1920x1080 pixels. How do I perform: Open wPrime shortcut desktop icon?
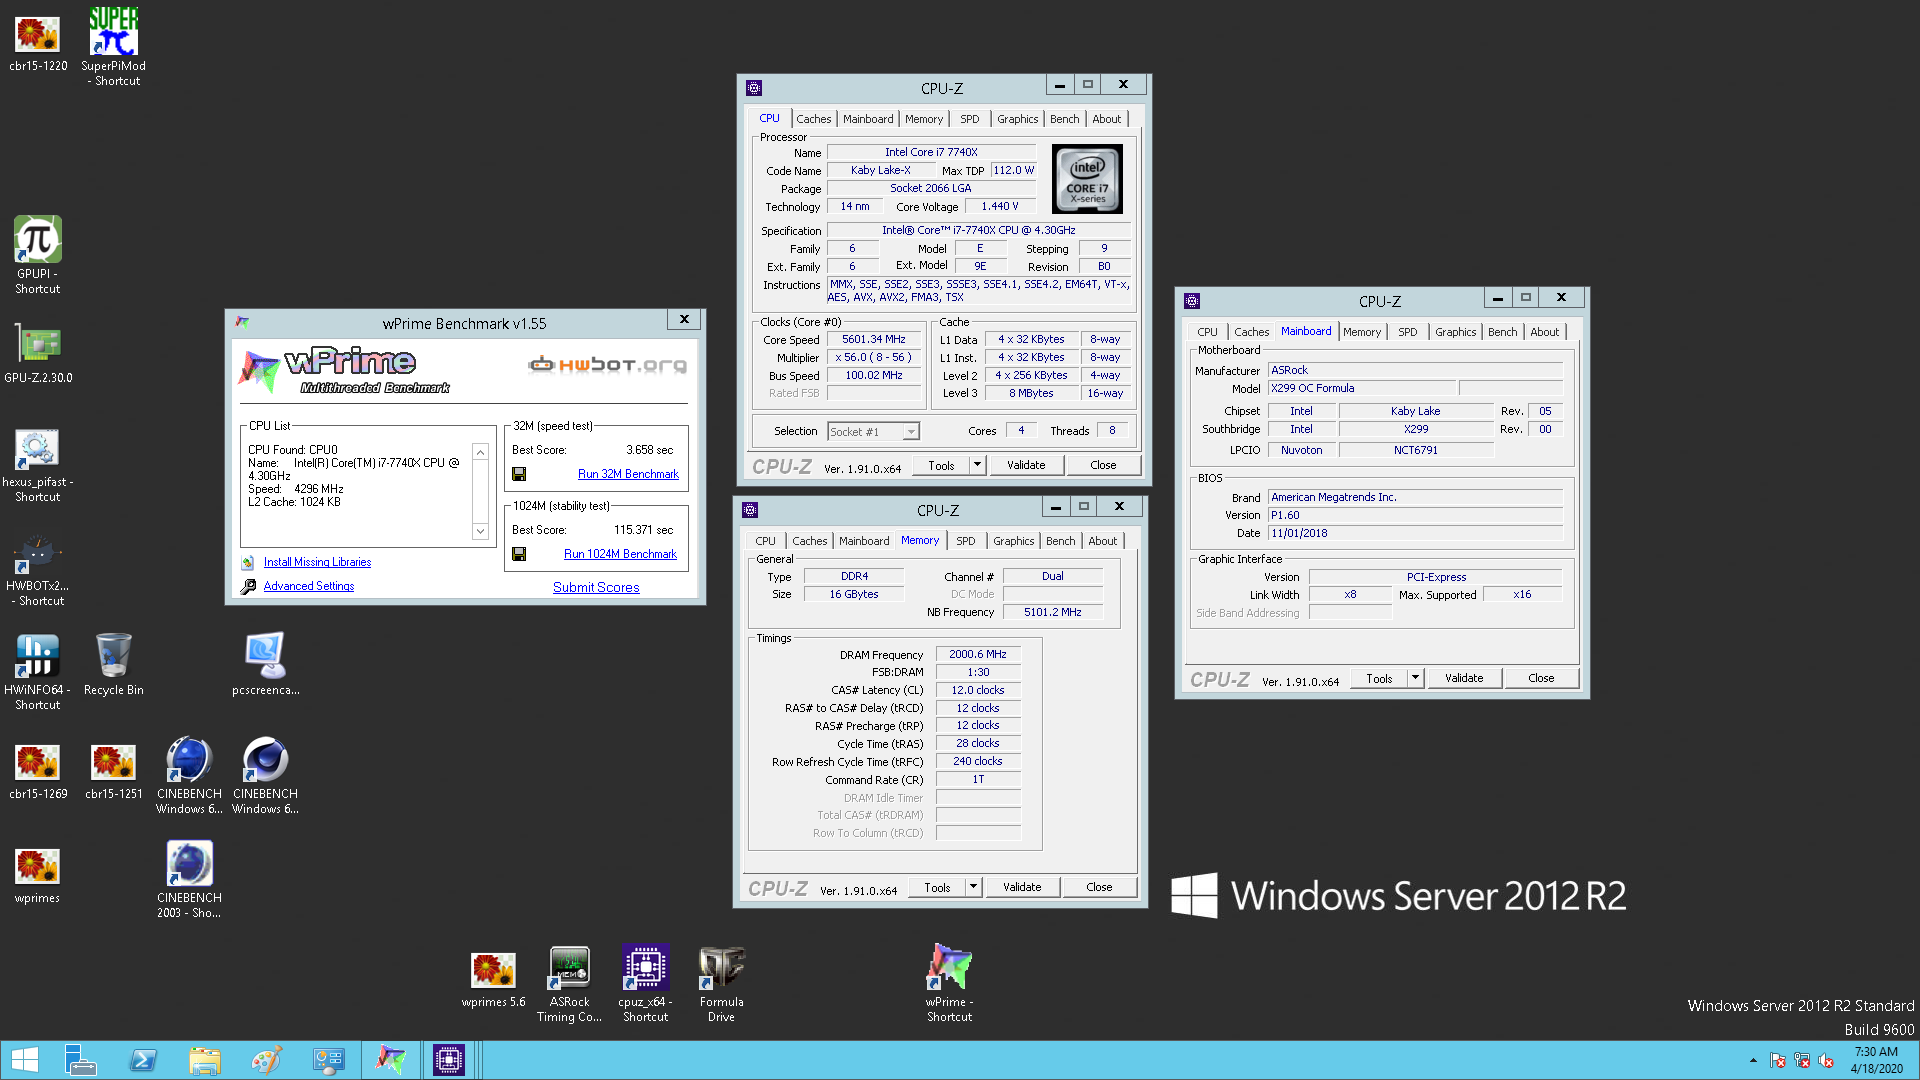(949, 983)
